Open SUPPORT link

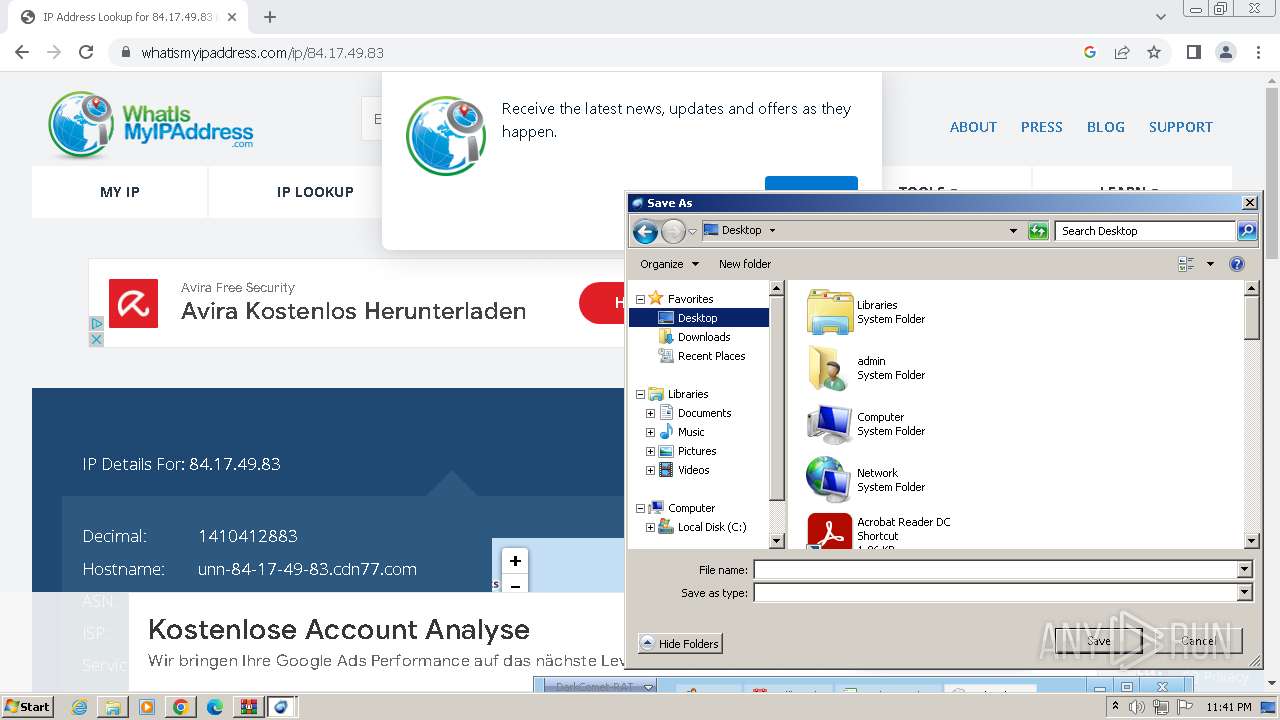(x=1180, y=127)
